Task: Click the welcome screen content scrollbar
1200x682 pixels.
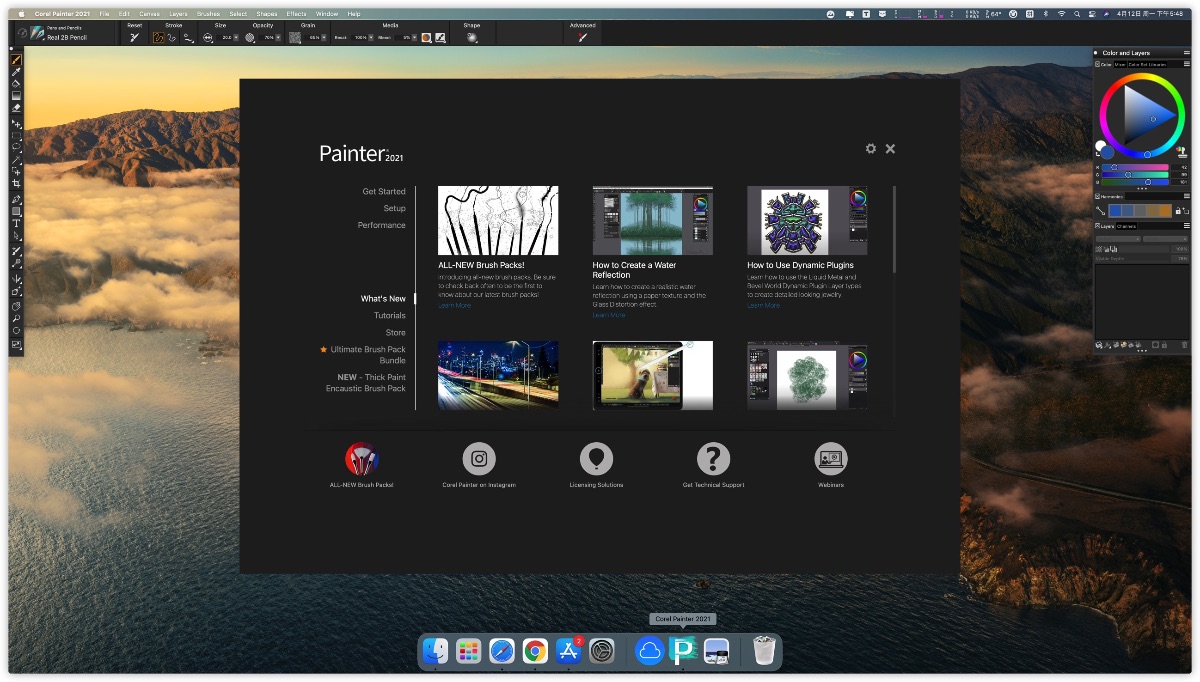Action: 894,230
